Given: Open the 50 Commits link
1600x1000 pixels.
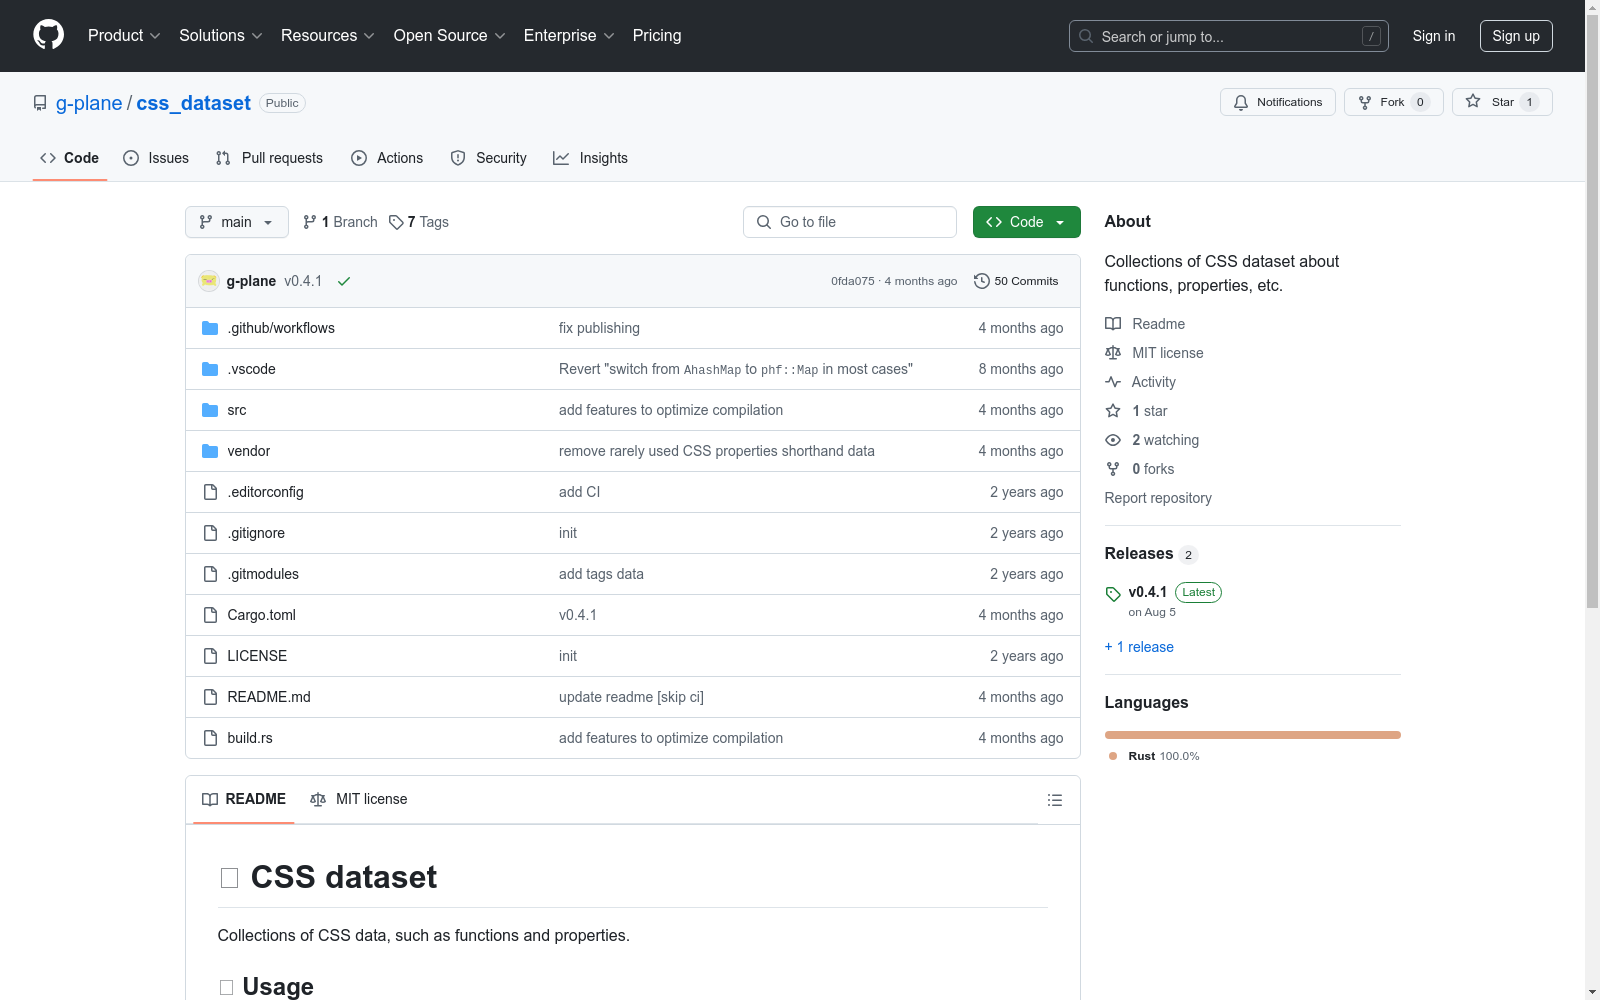Looking at the screenshot, I should (x=1016, y=281).
